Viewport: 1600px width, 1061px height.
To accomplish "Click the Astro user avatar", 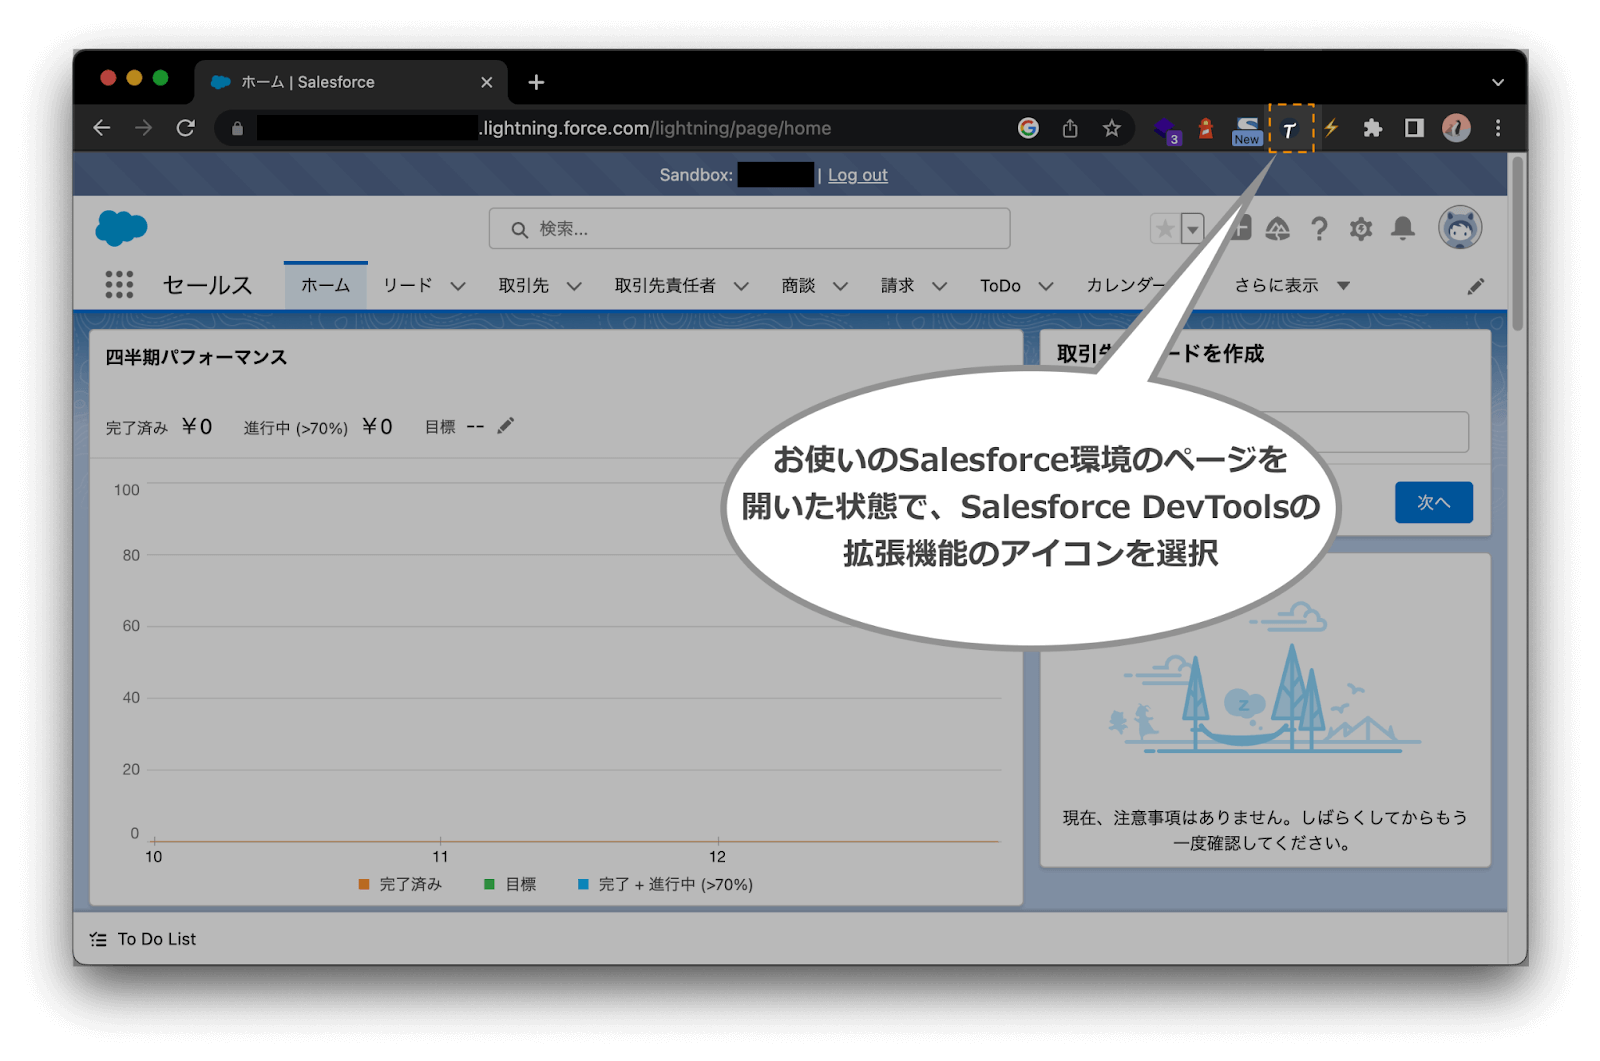I will click(x=1459, y=228).
